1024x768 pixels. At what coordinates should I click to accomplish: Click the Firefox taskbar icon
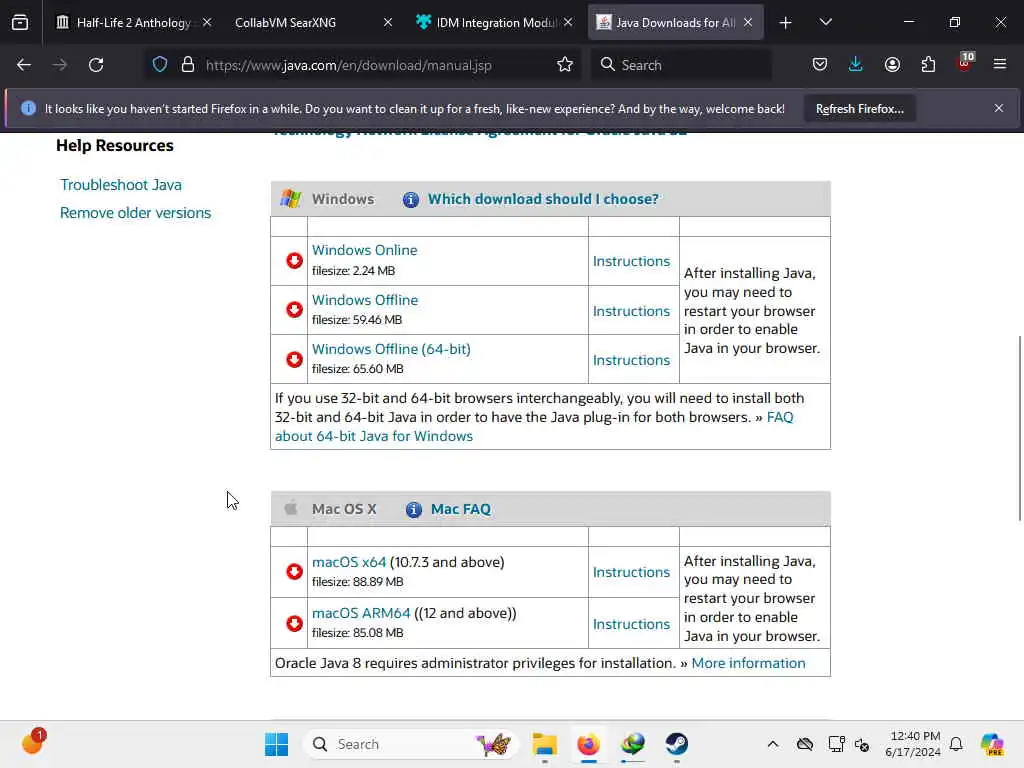[x=588, y=744]
